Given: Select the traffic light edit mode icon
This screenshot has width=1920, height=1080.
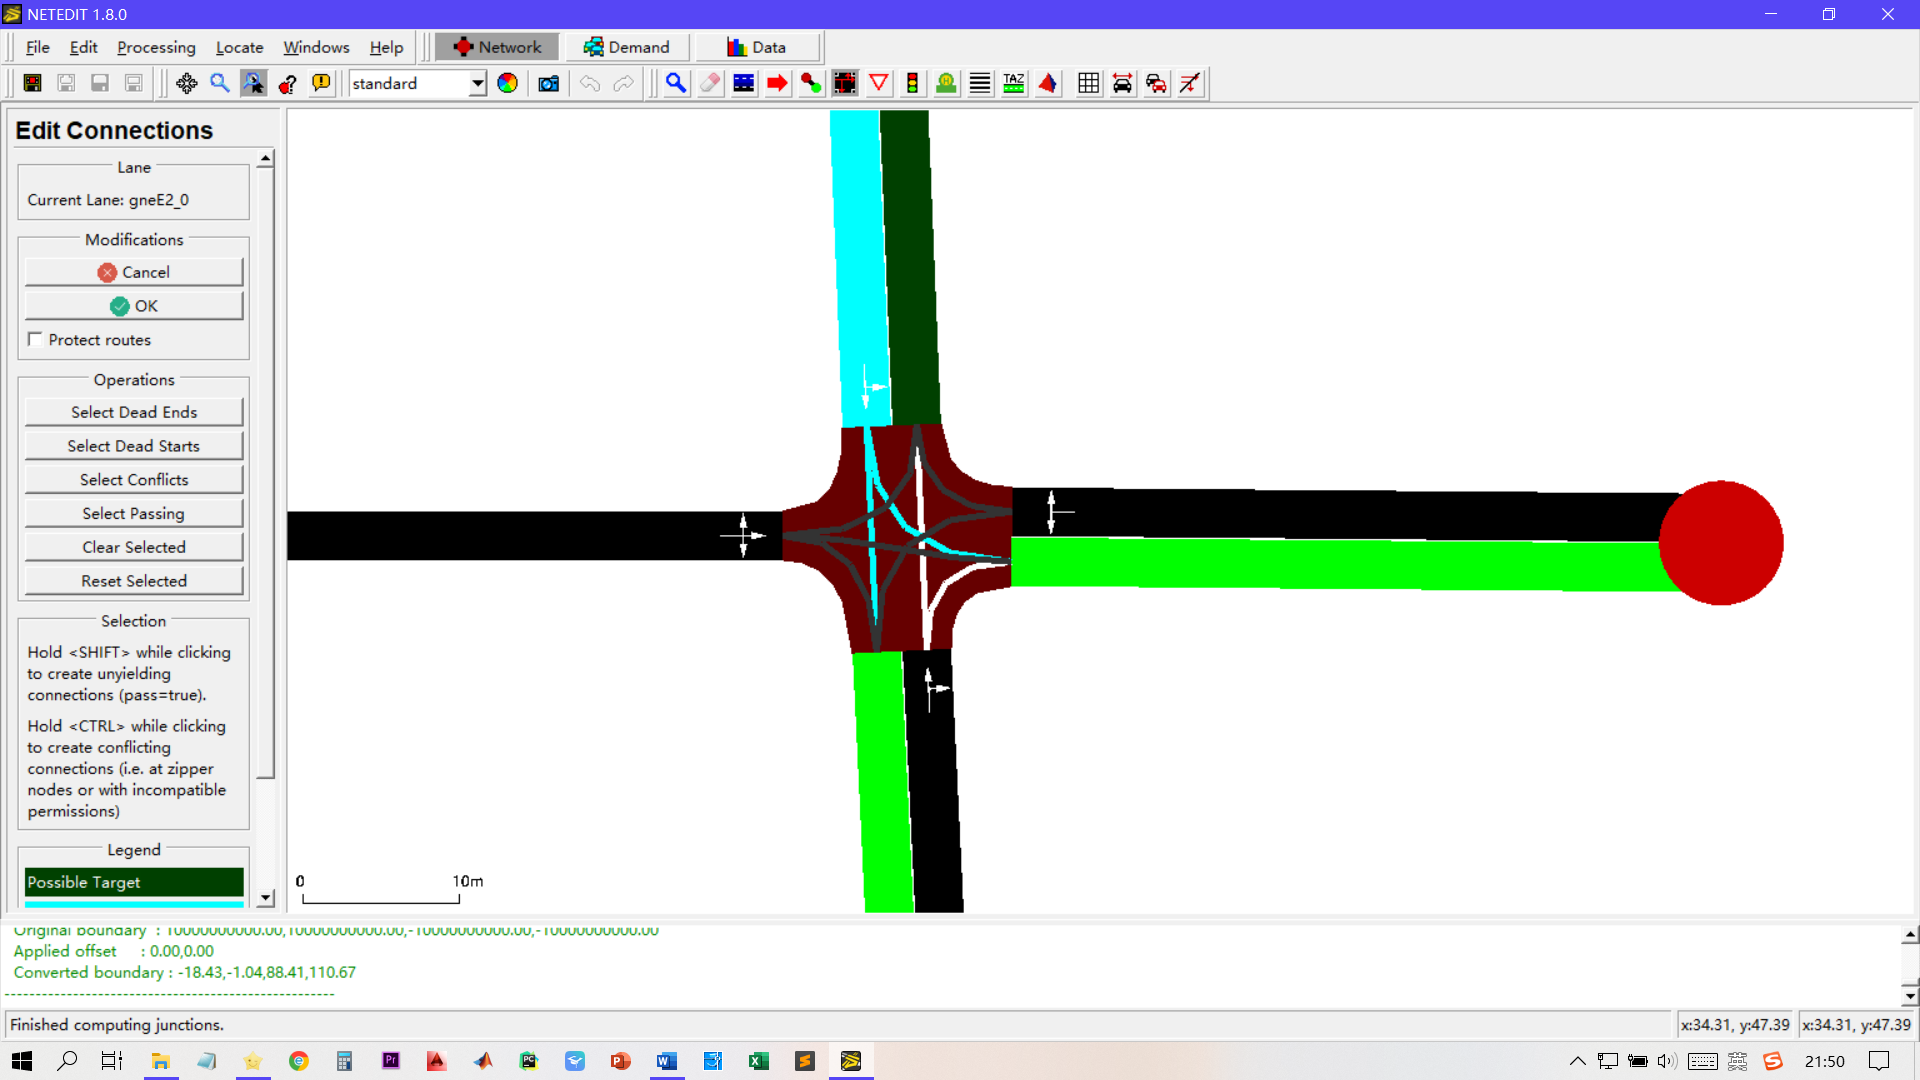Looking at the screenshot, I should click(x=912, y=84).
